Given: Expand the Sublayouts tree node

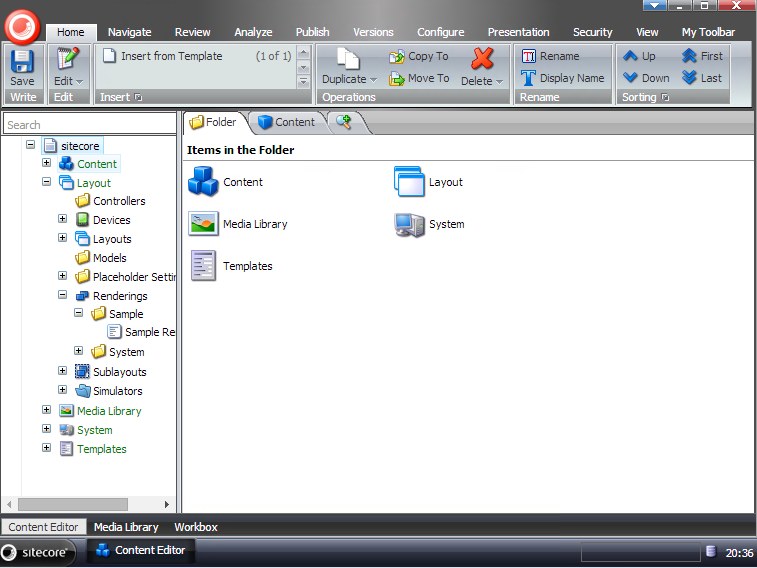Looking at the screenshot, I should click(x=62, y=371).
